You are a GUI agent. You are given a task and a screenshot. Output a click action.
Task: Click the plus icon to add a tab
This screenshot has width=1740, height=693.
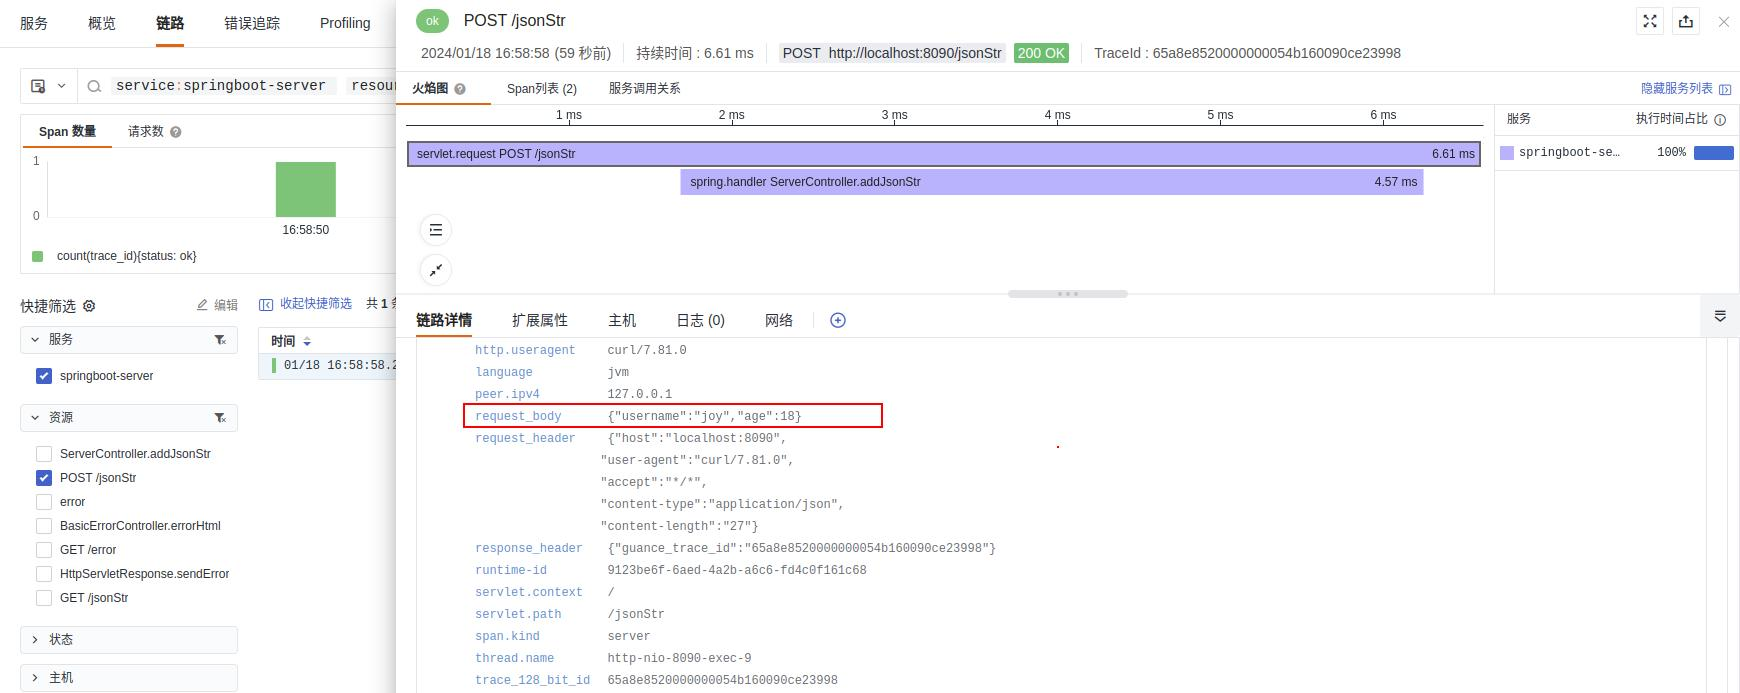click(838, 320)
